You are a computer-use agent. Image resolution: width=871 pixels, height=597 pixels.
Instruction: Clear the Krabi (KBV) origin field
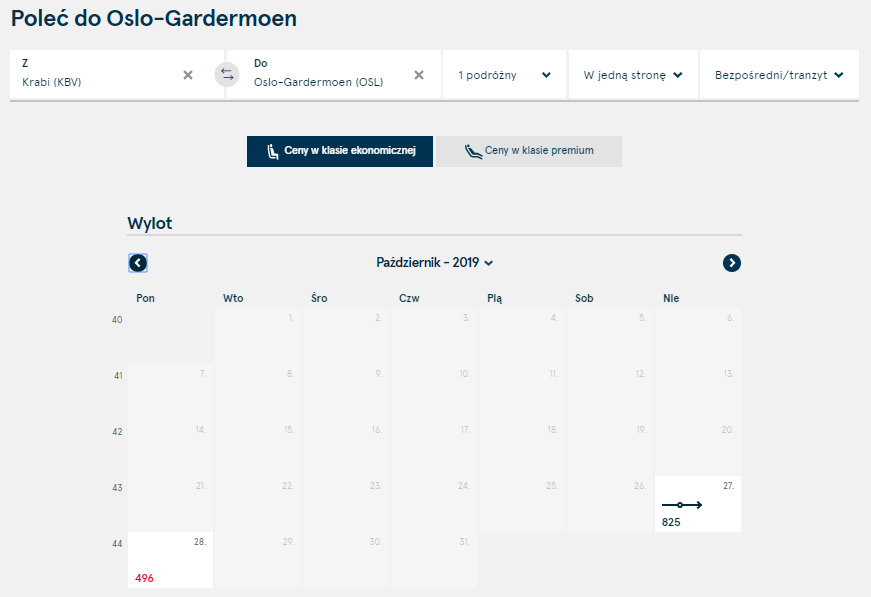(188, 75)
